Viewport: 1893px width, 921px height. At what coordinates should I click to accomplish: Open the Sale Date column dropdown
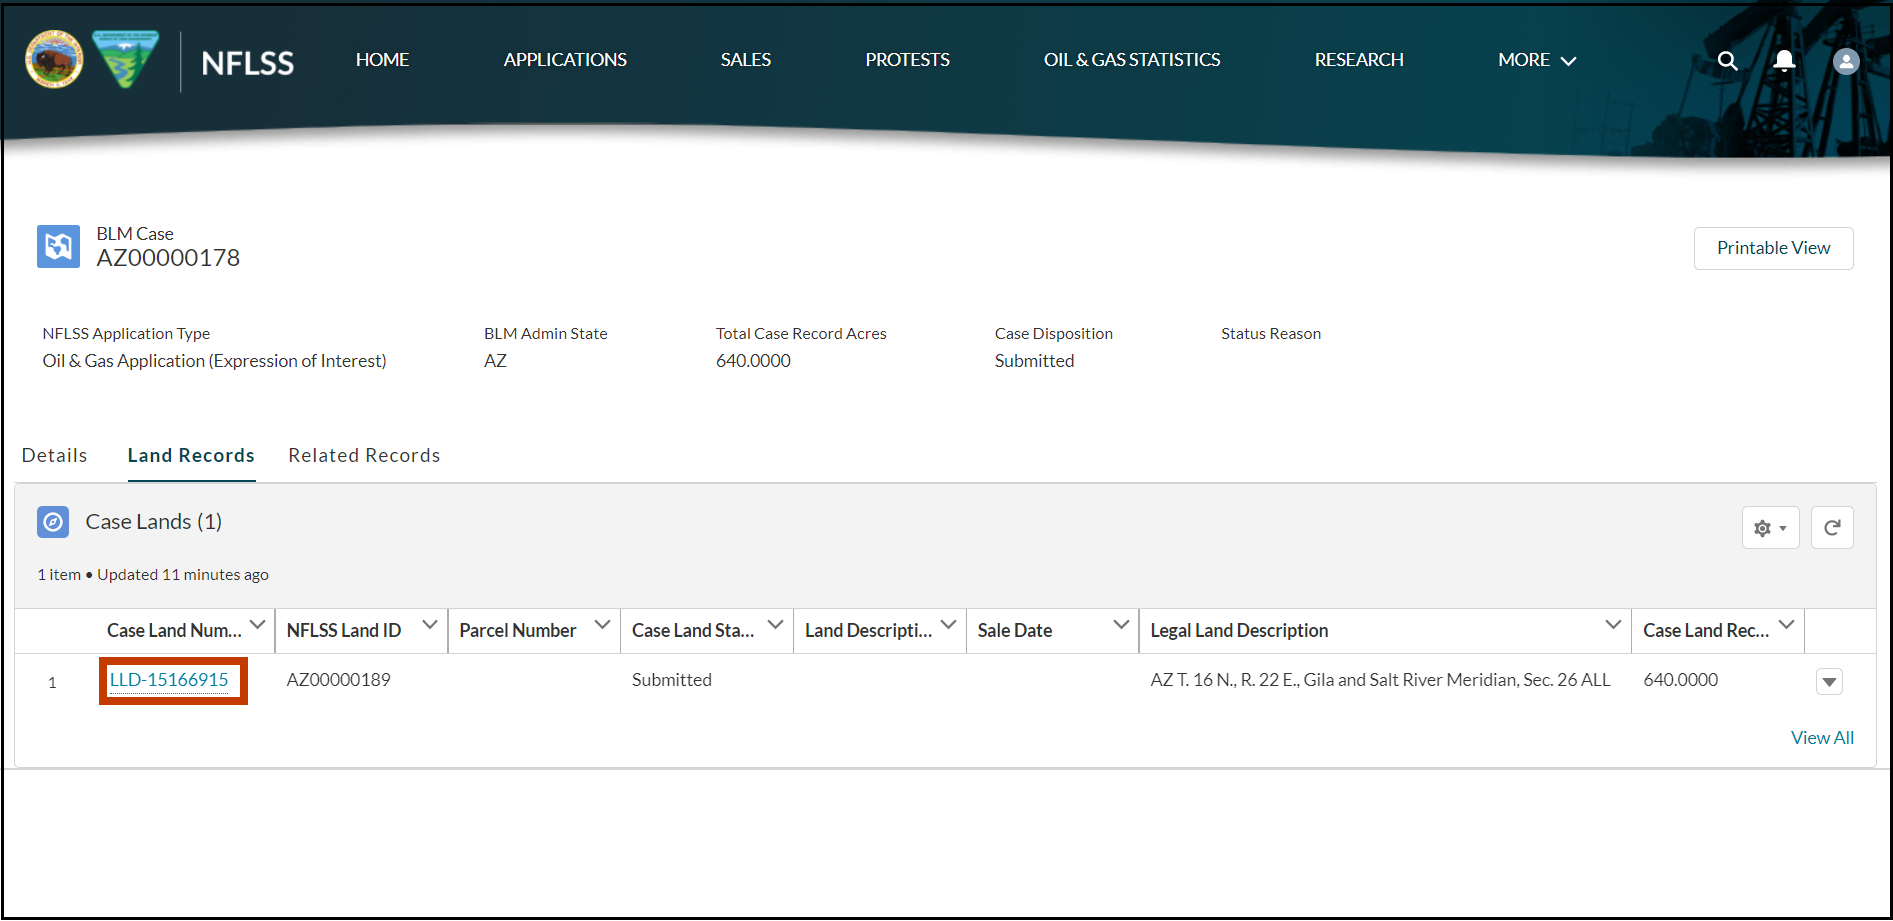pyautogui.click(x=1120, y=625)
